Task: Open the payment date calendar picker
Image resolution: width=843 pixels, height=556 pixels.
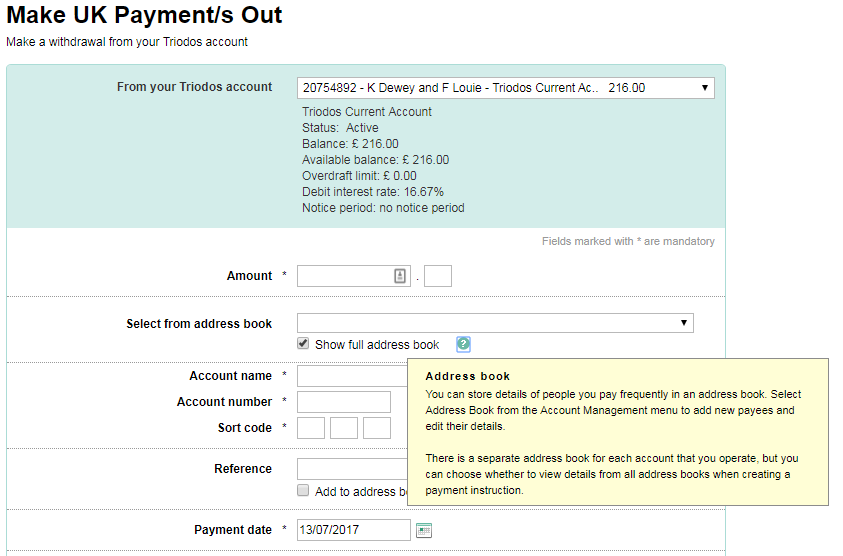Action: (x=424, y=530)
